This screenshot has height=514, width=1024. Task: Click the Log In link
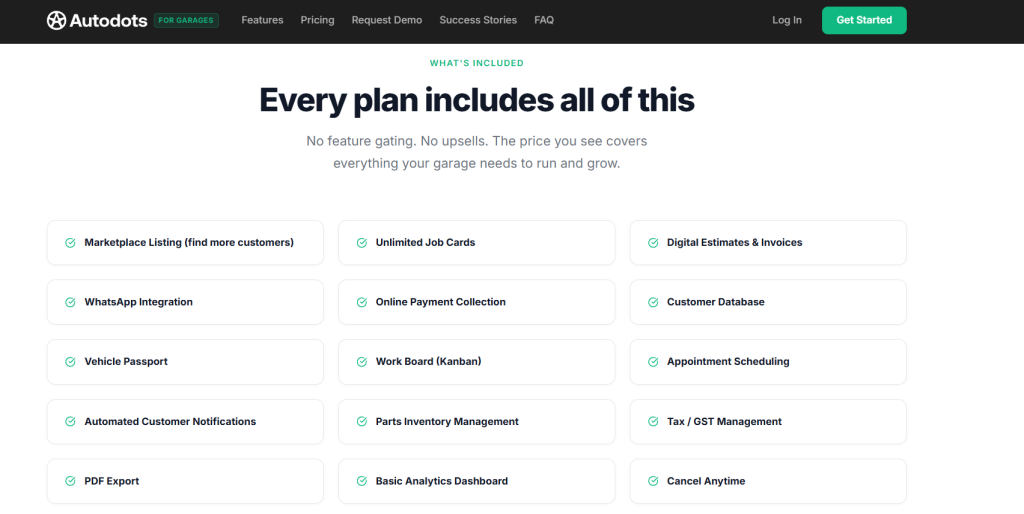pos(786,20)
